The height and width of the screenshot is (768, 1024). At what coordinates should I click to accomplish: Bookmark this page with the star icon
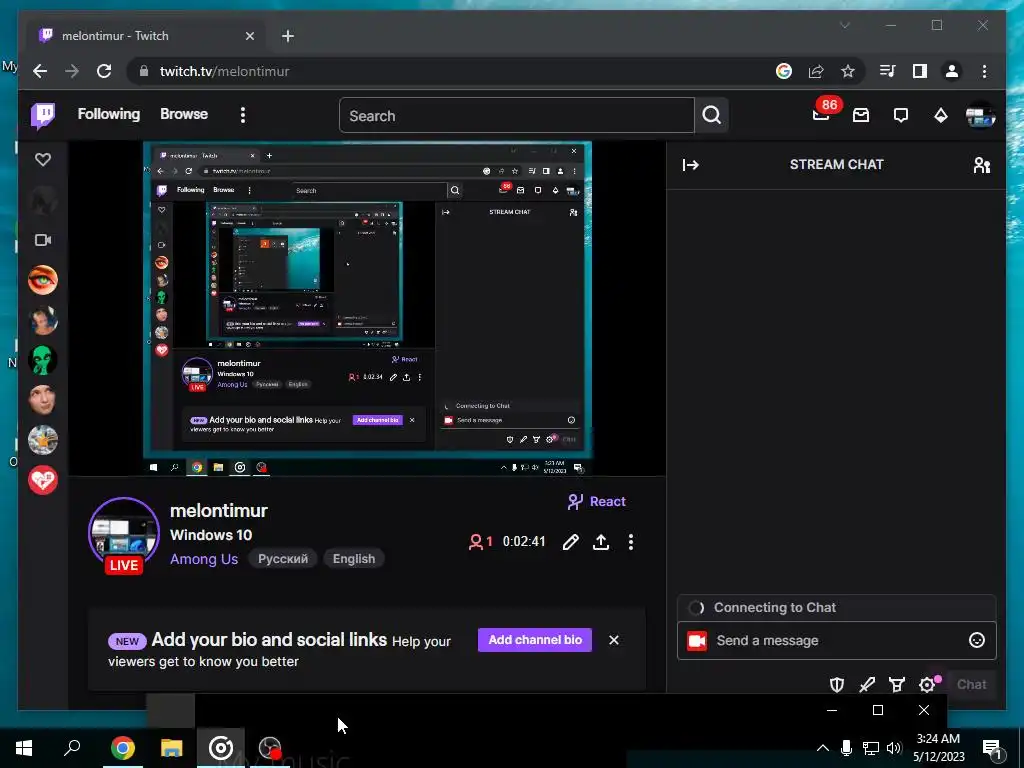click(x=848, y=71)
